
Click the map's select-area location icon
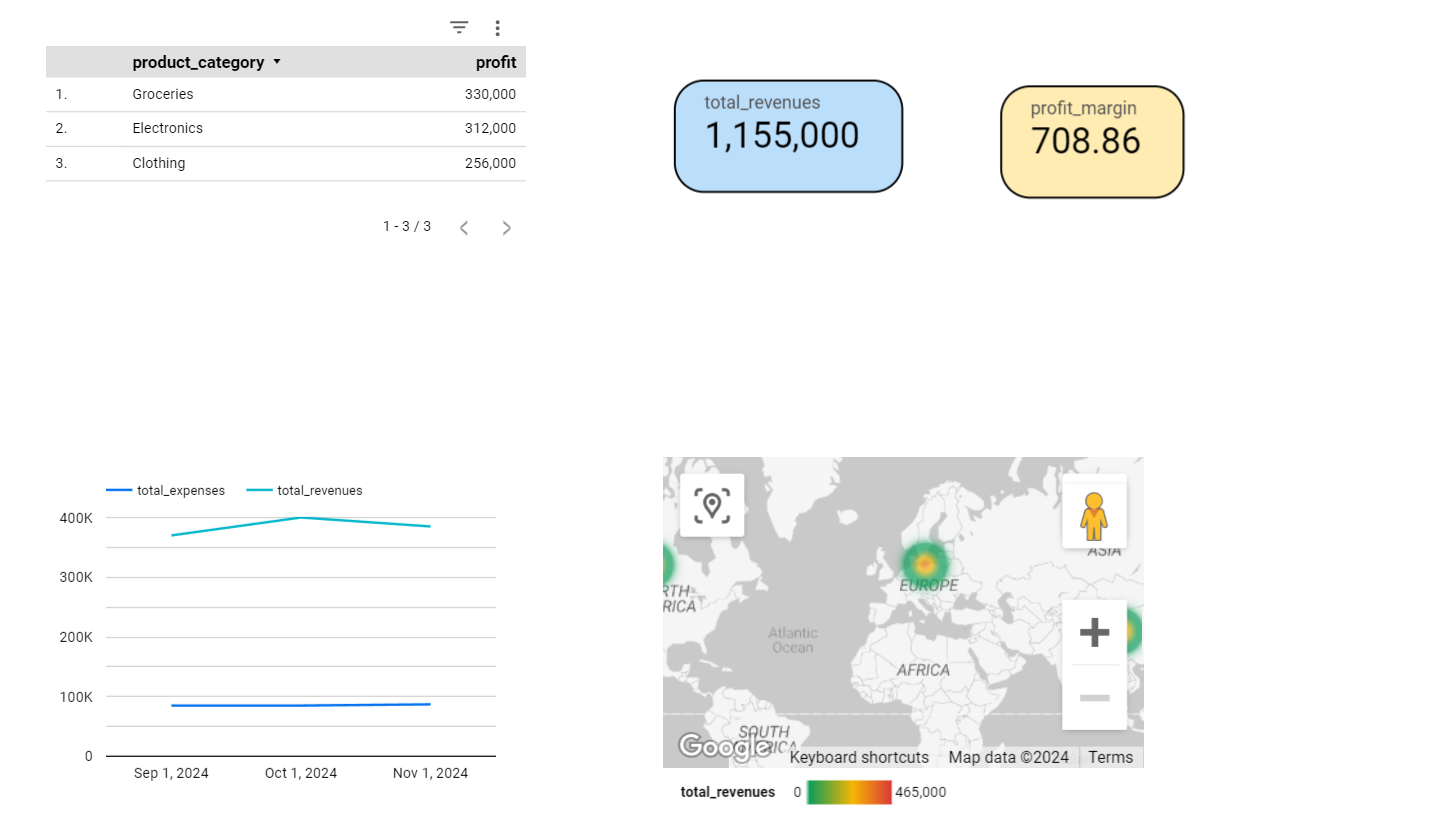point(712,505)
